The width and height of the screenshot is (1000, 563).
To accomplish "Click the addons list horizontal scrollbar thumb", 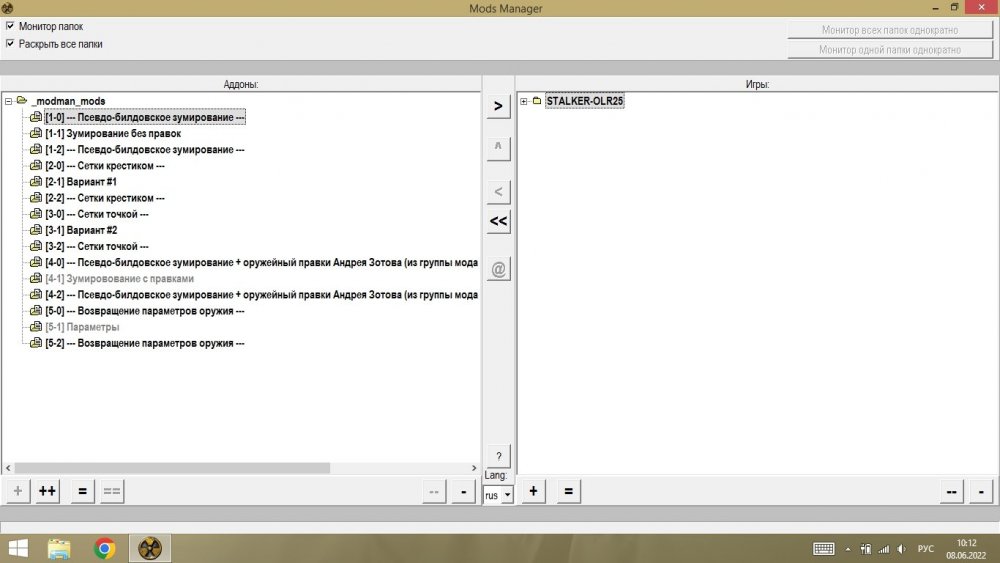I will 172,468.
